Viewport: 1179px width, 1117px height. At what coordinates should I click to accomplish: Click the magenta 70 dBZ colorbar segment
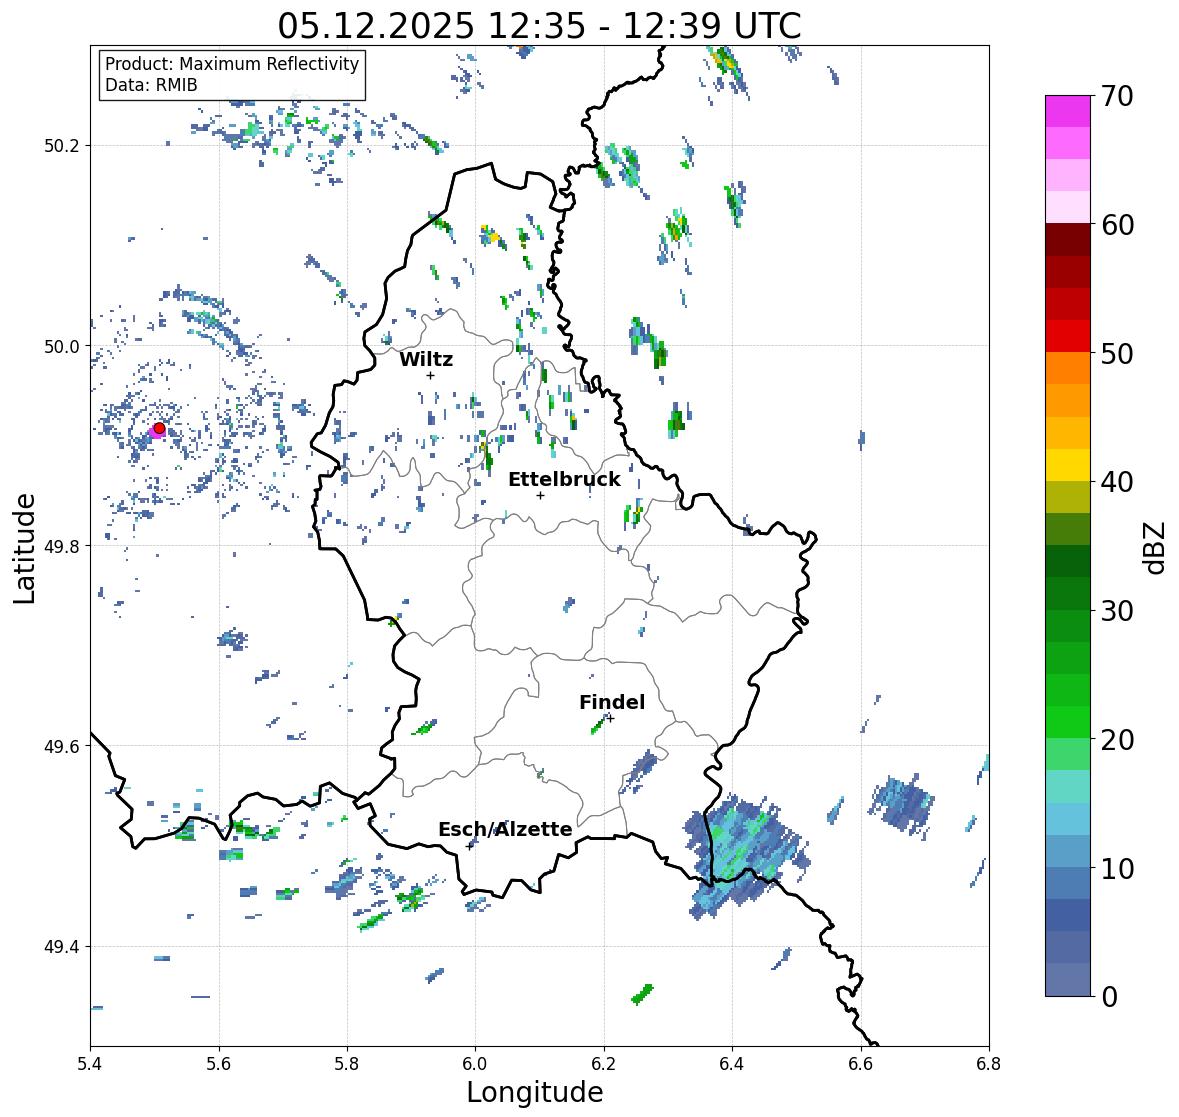(1068, 111)
